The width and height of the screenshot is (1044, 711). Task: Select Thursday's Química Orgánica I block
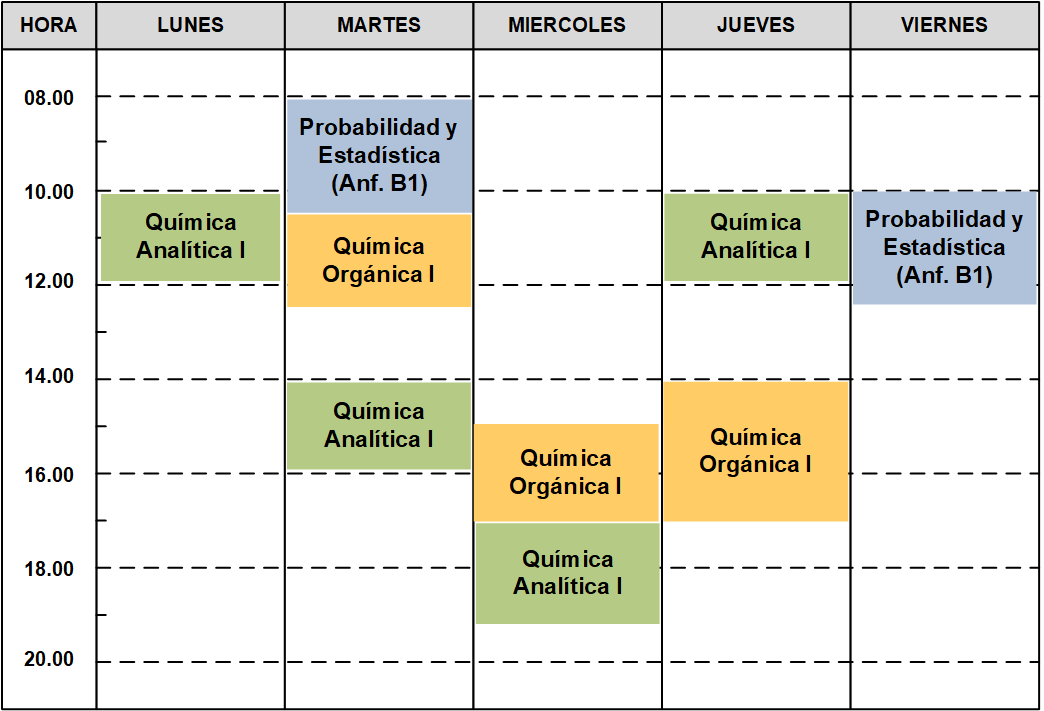pos(756,451)
